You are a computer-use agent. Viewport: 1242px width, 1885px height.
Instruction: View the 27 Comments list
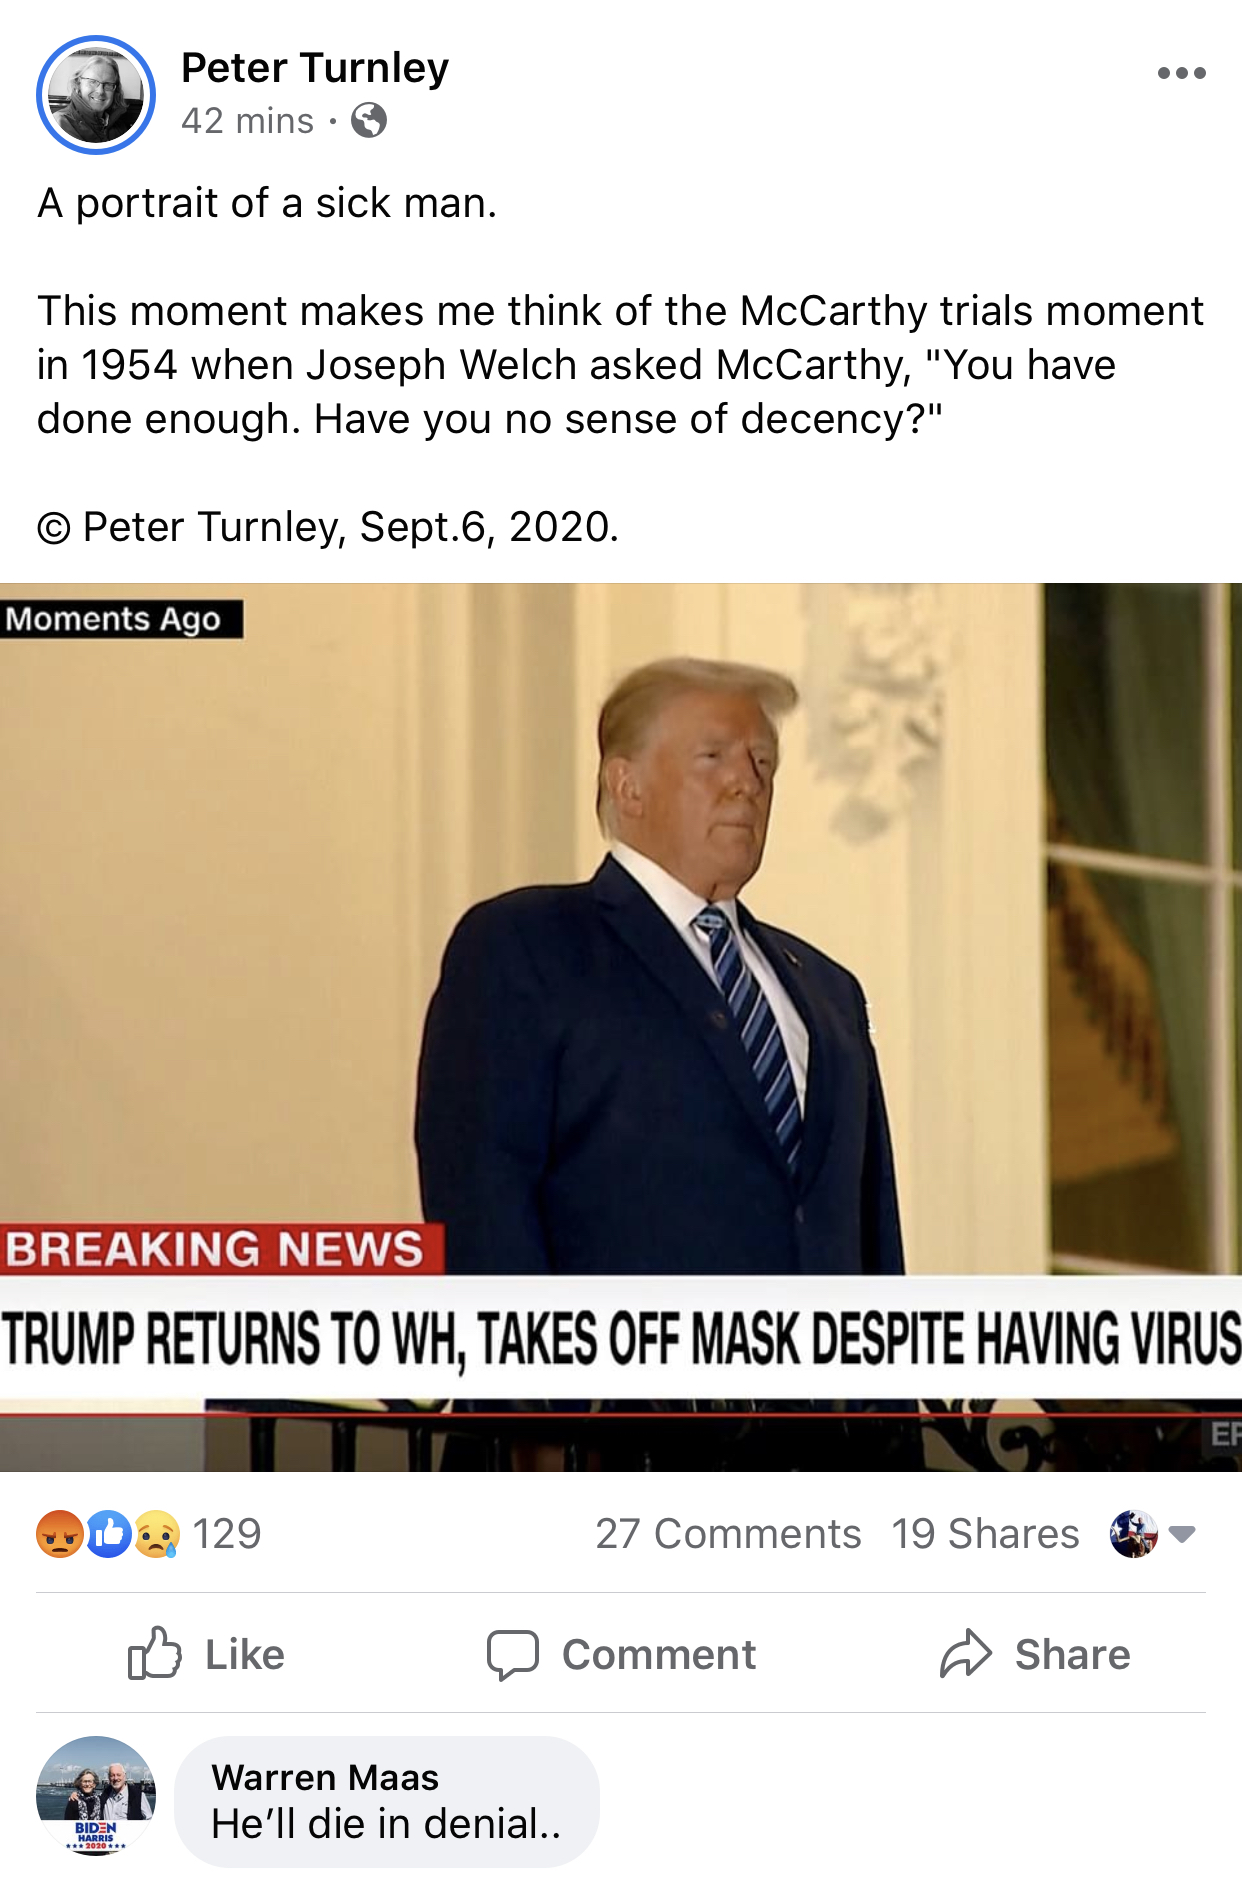(728, 1533)
